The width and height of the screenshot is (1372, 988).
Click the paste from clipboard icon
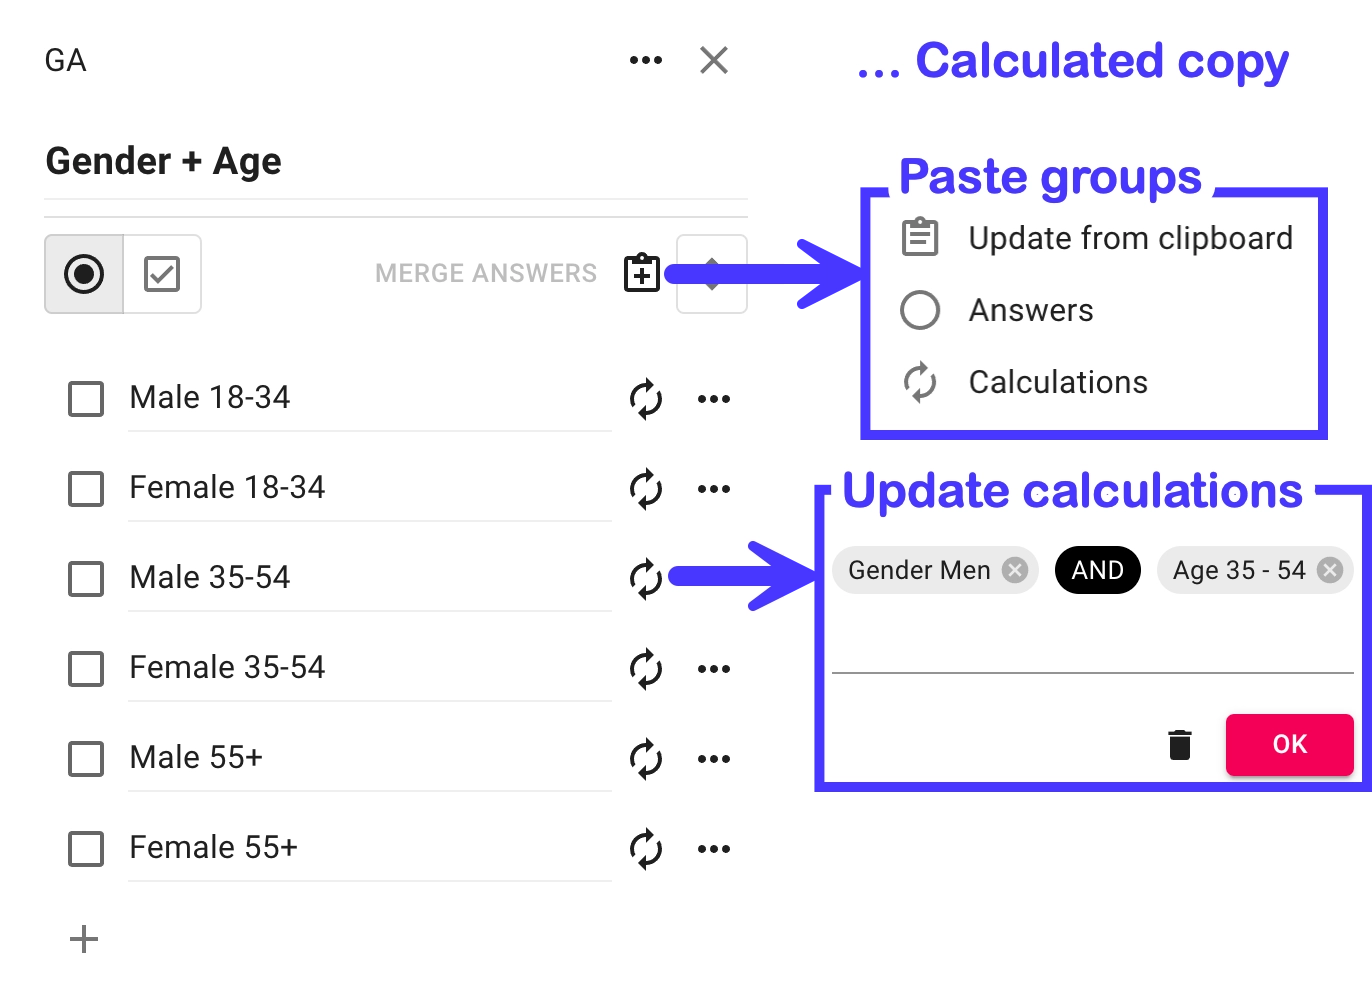pyautogui.click(x=642, y=273)
